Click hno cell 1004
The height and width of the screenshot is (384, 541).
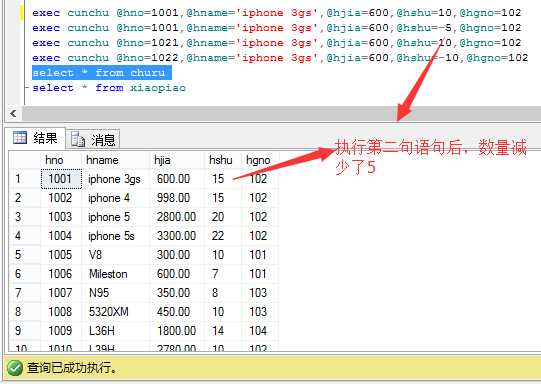click(x=60, y=236)
